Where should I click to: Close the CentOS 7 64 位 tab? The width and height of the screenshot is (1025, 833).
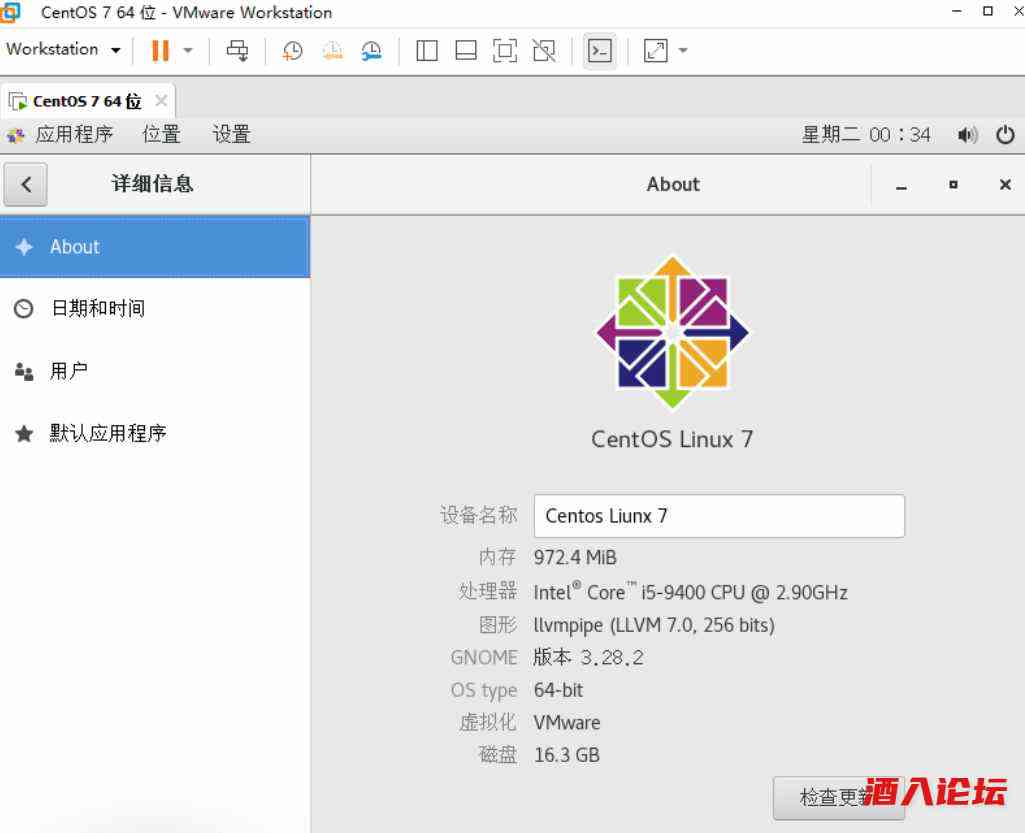161,101
